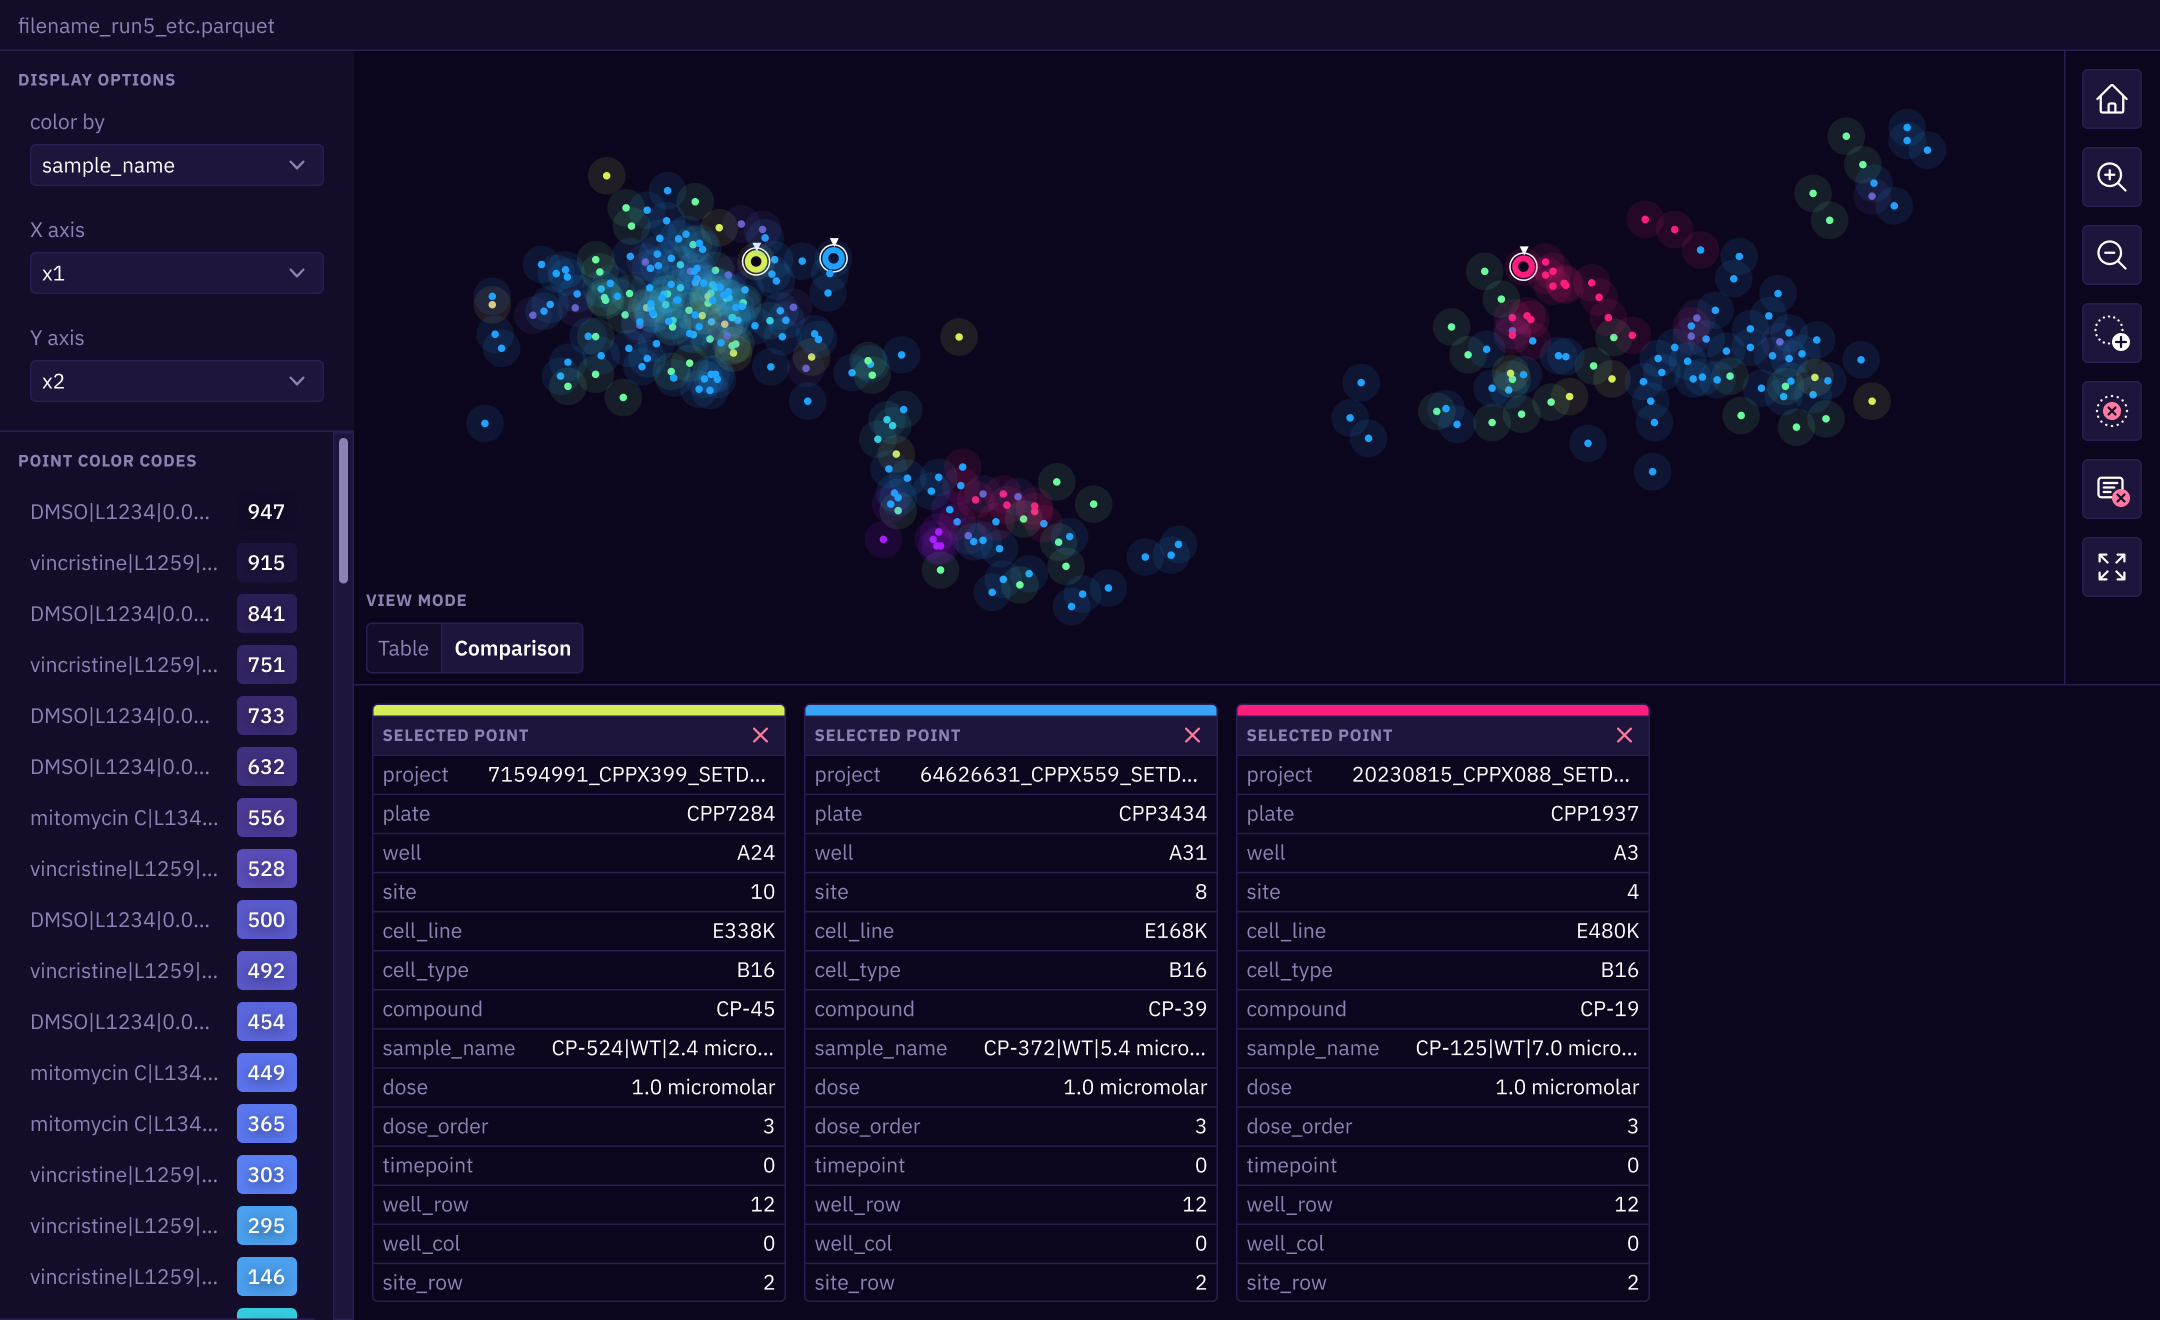Open the color by sample_name dropdown
Viewport: 2160px width, 1320px height.
[176, 165]
